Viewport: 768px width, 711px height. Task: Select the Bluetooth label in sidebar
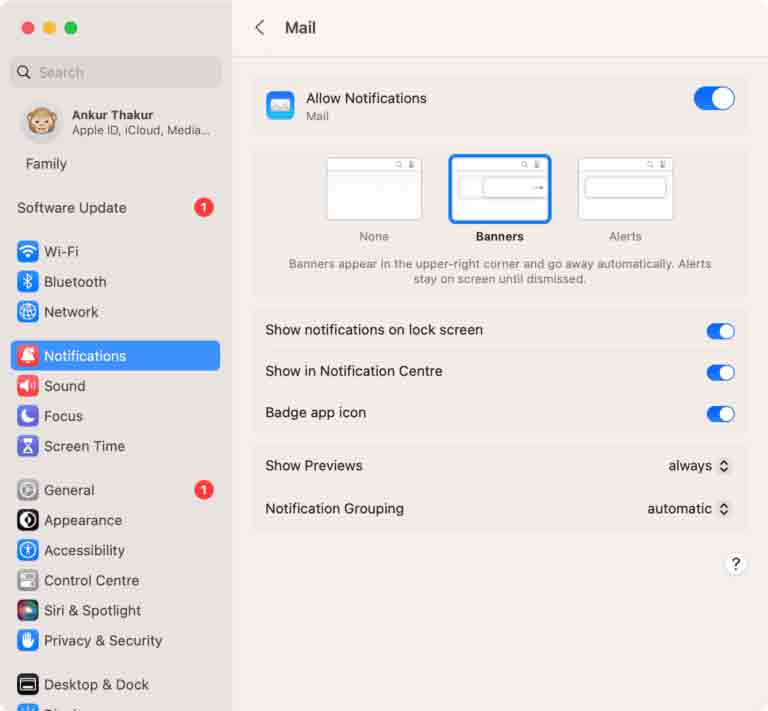(x=75, y=282)
